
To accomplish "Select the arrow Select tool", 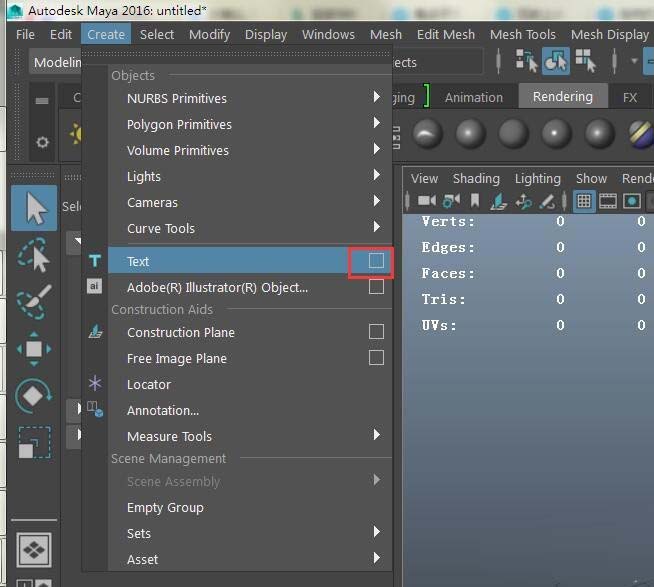I will click(x=34, y=208).
